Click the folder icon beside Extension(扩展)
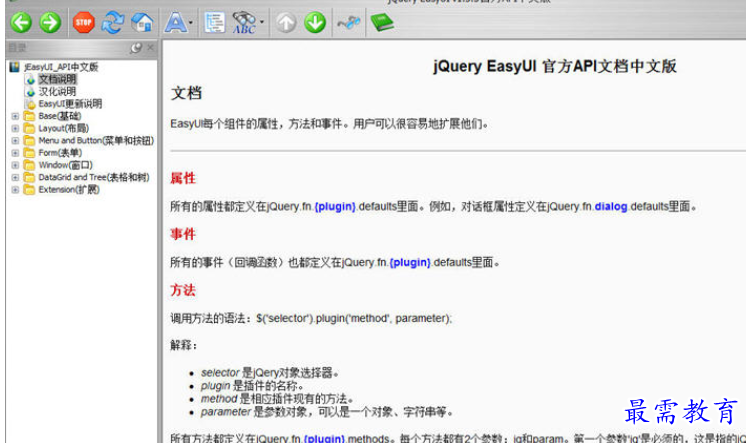Screen dimensions: 746x443 point(29,190)
